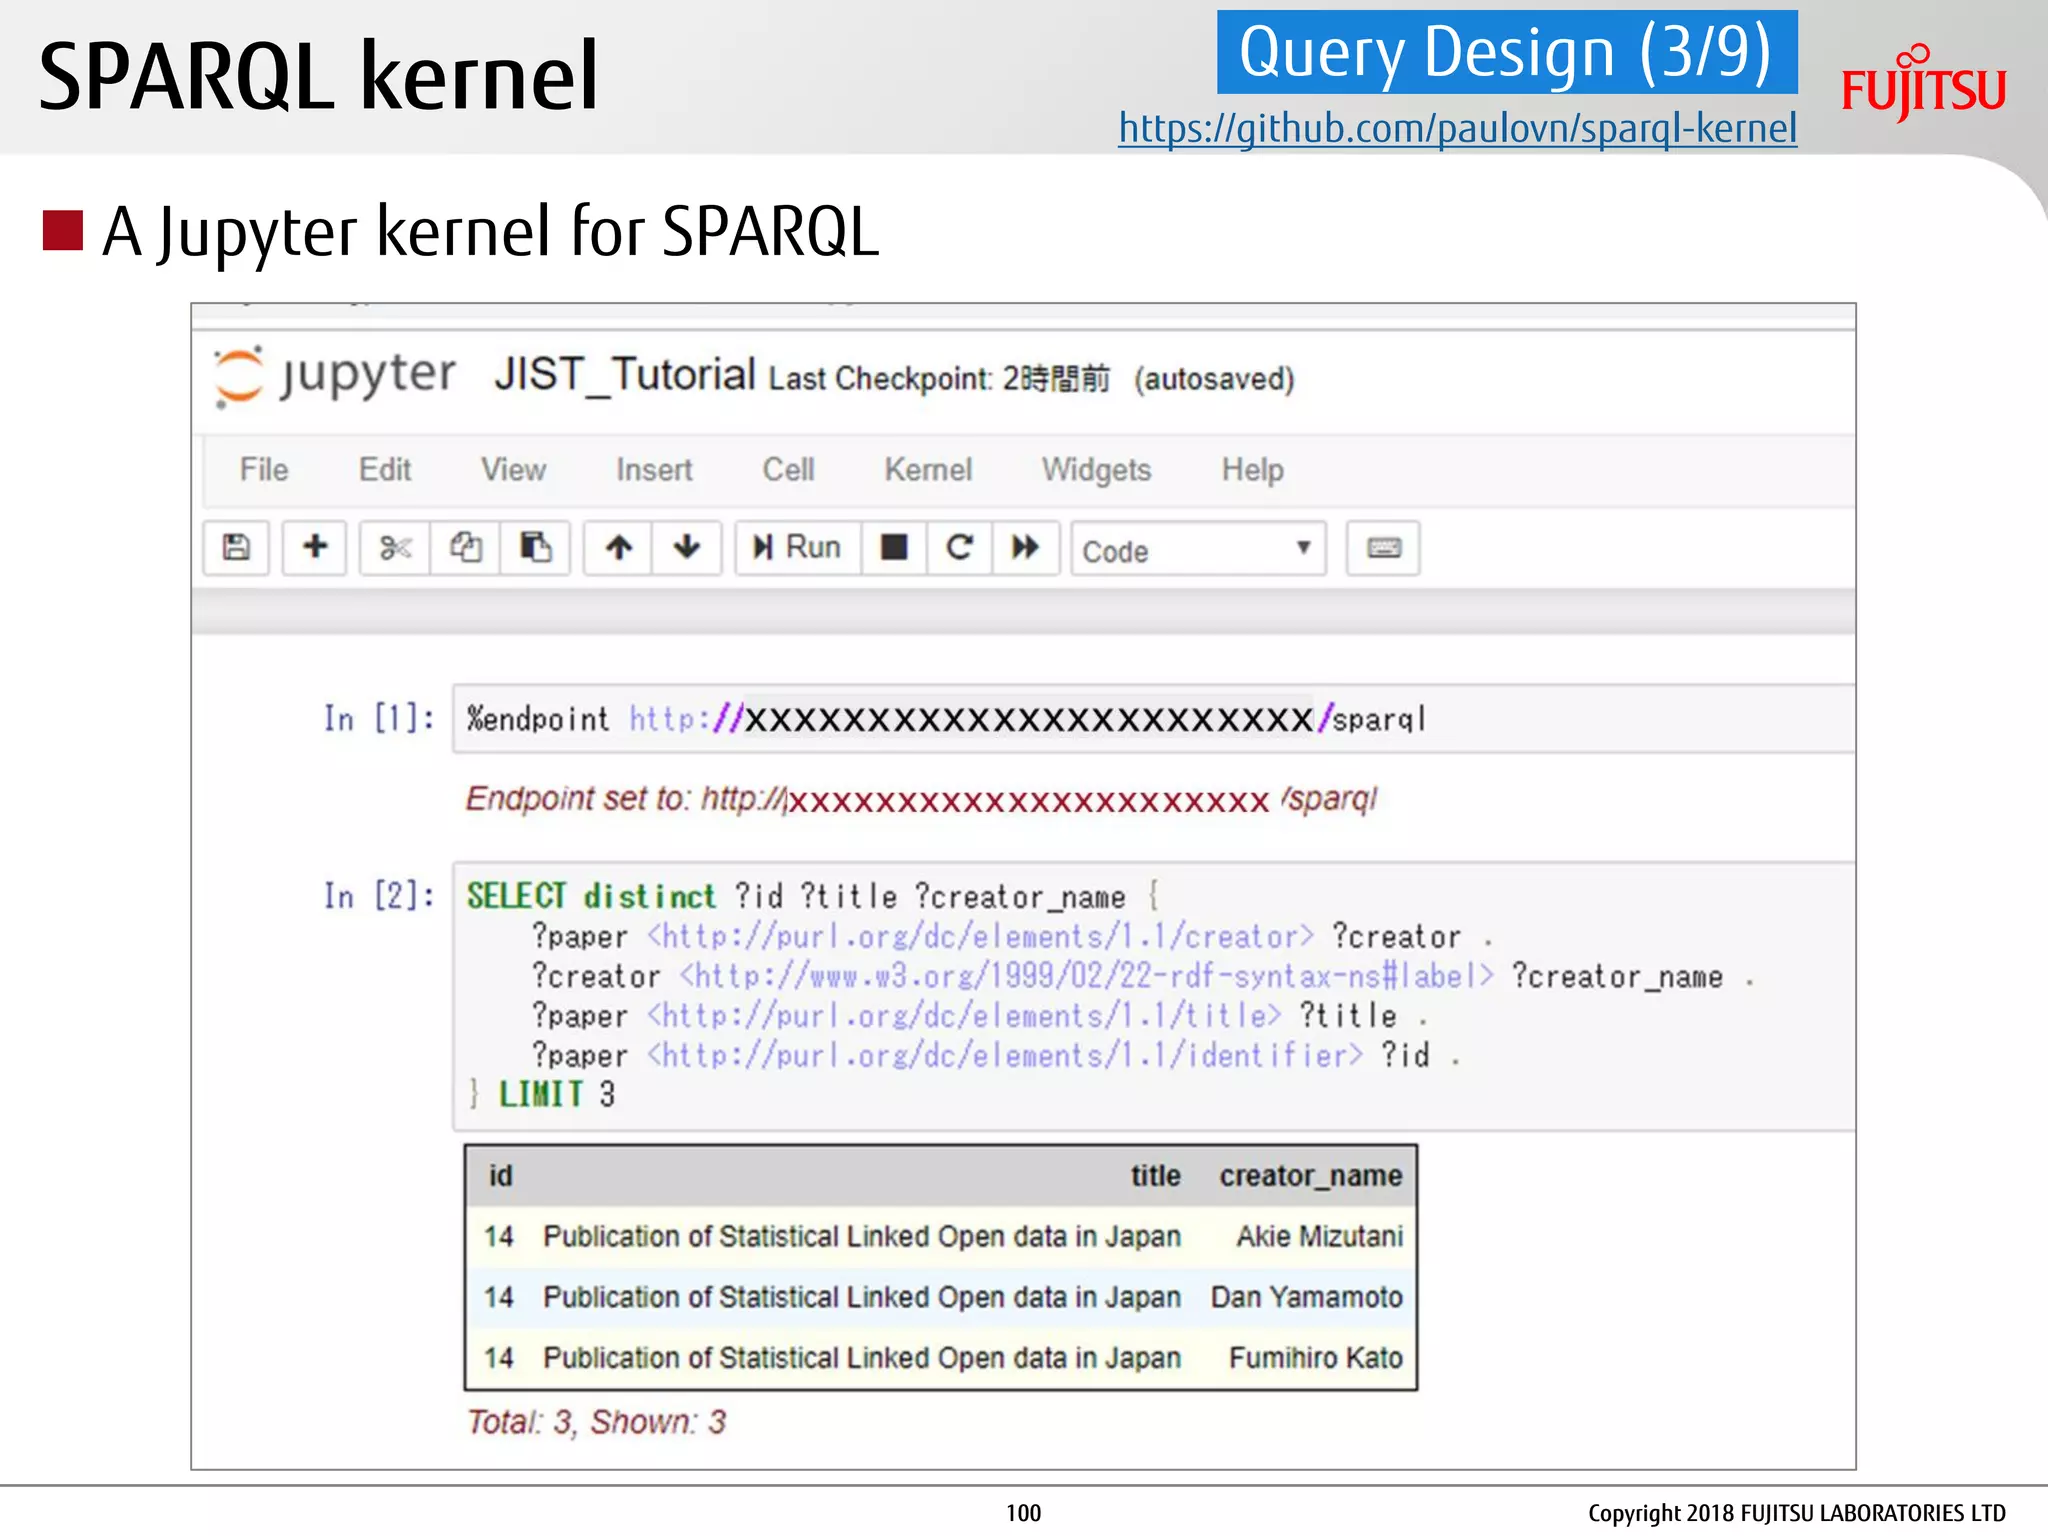Click the 'Endpoint set to' output message
2048x1536 pixels.
click(921, 799)
